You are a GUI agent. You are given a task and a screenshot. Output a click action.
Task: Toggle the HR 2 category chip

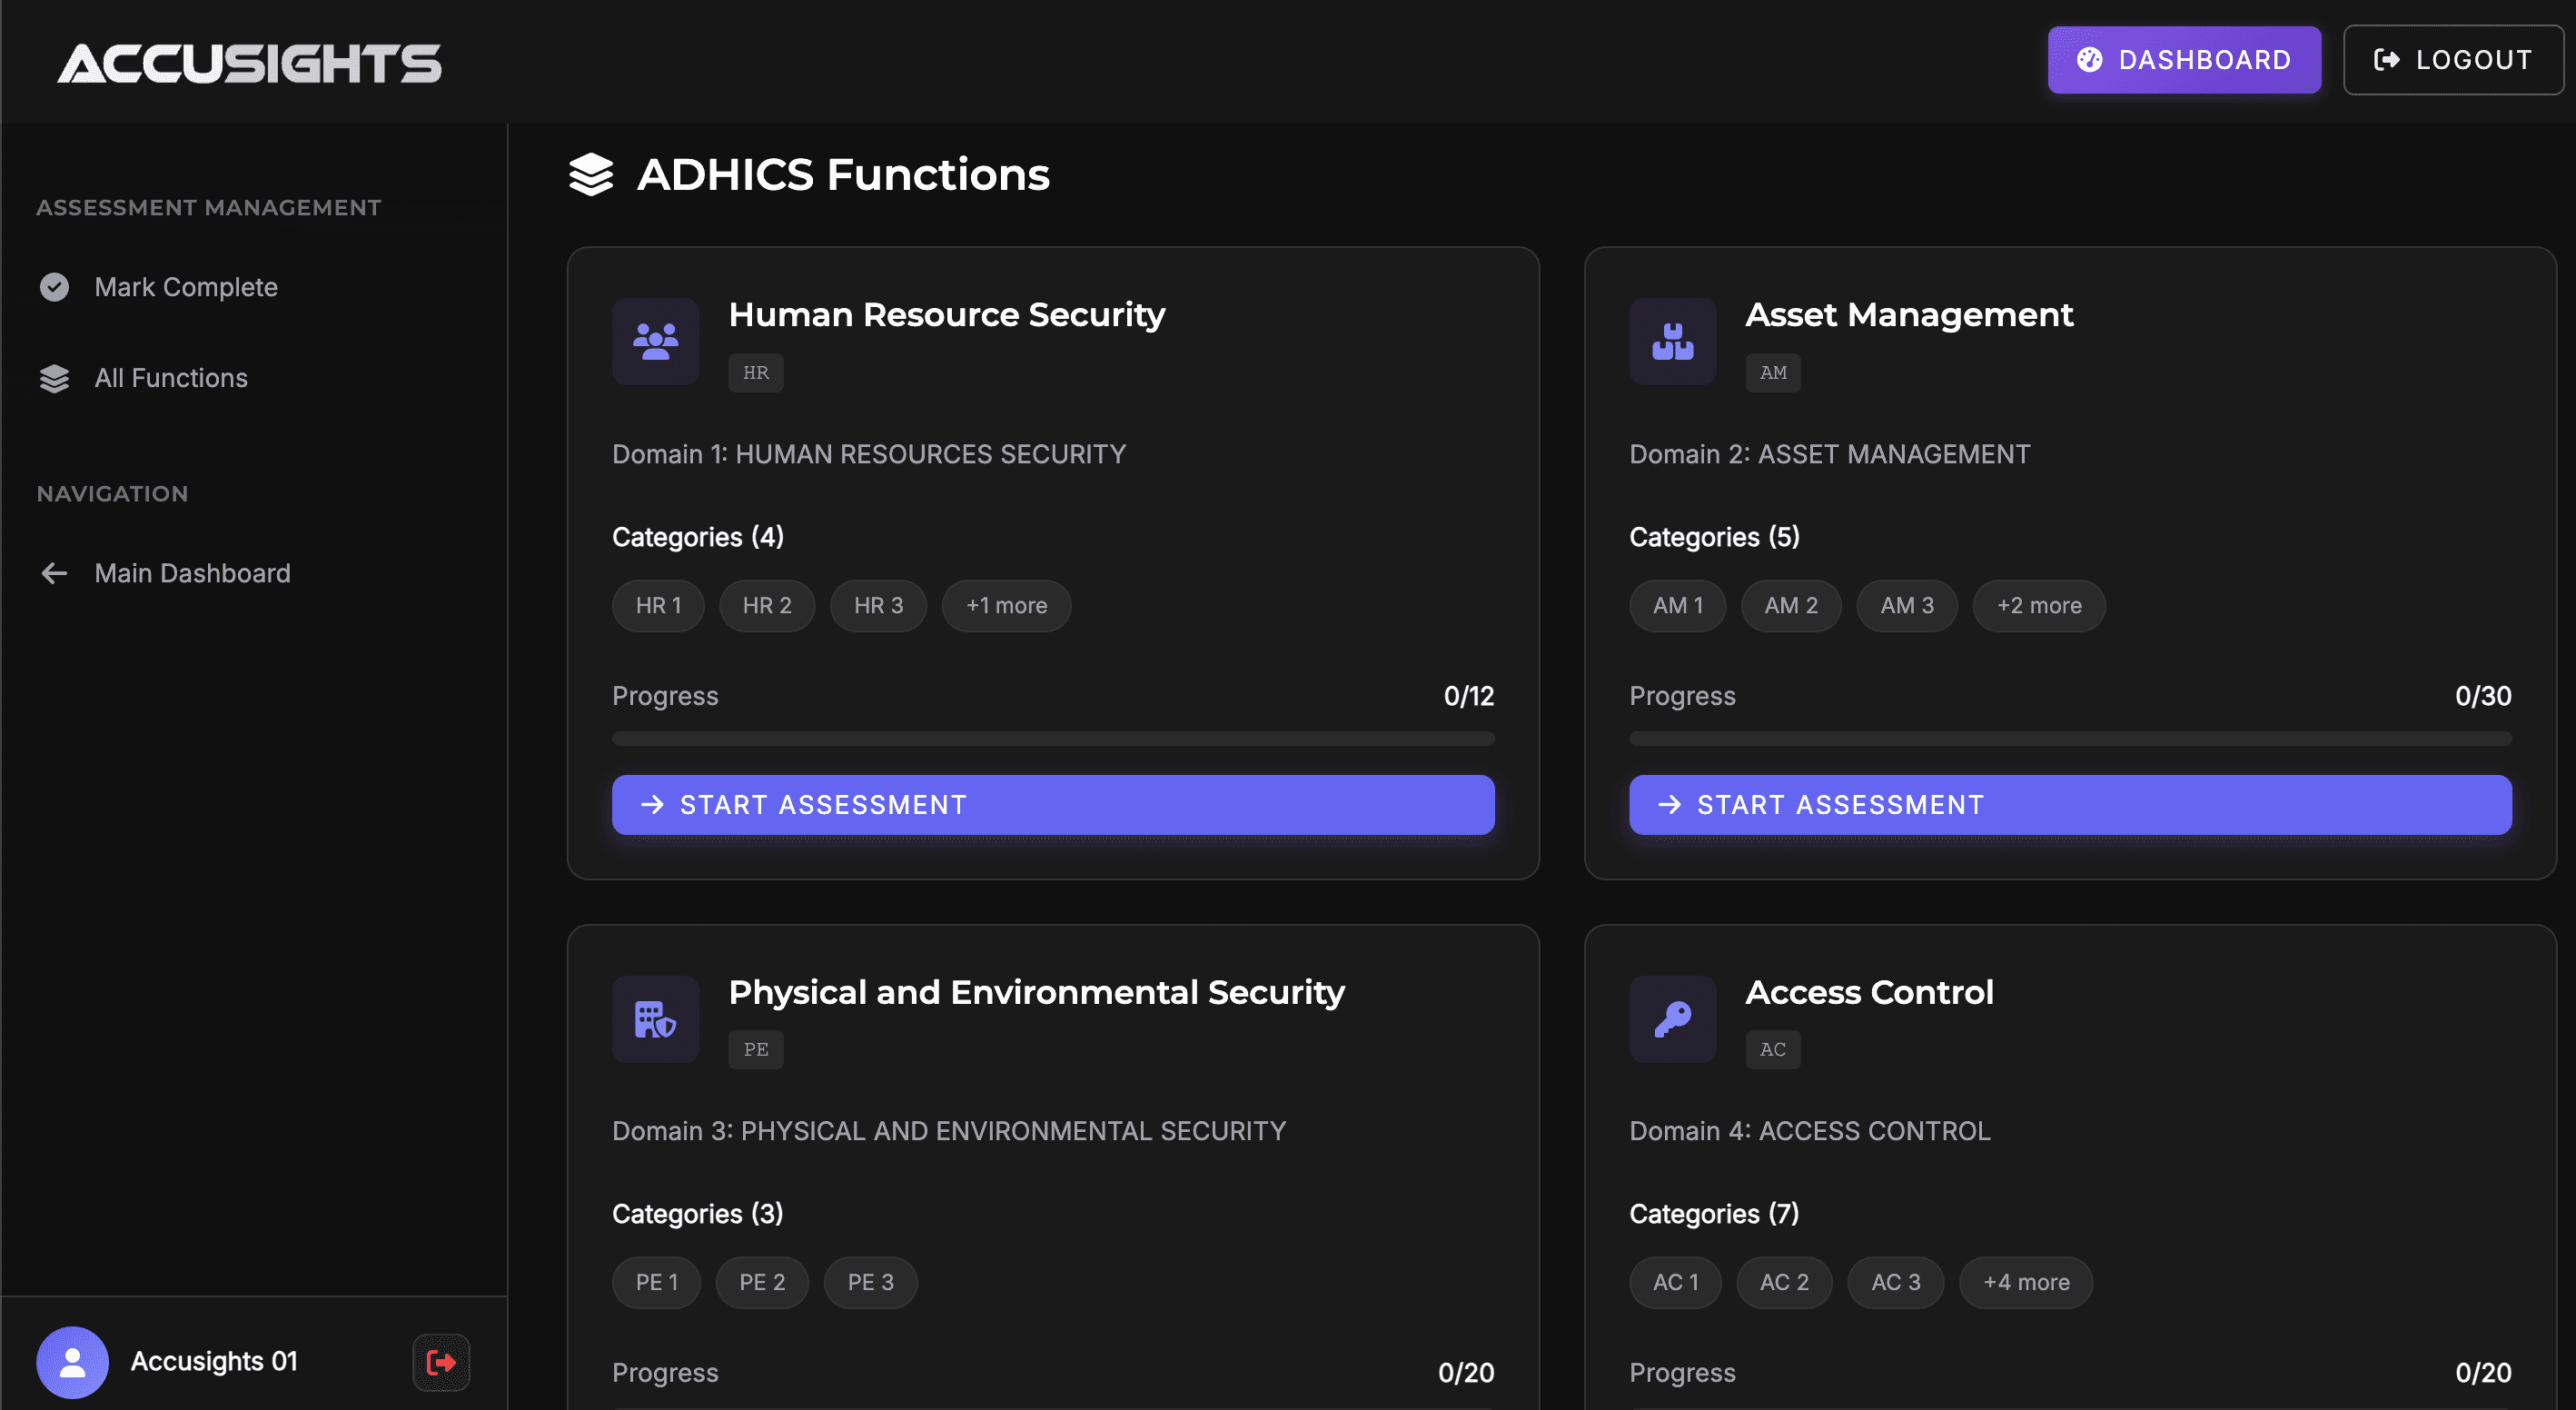pyautogui.click(x=766, y=605)
